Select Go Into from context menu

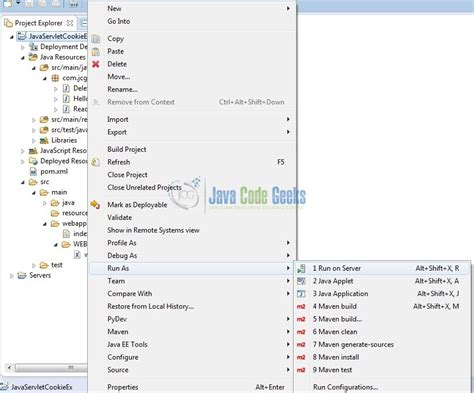192,21
